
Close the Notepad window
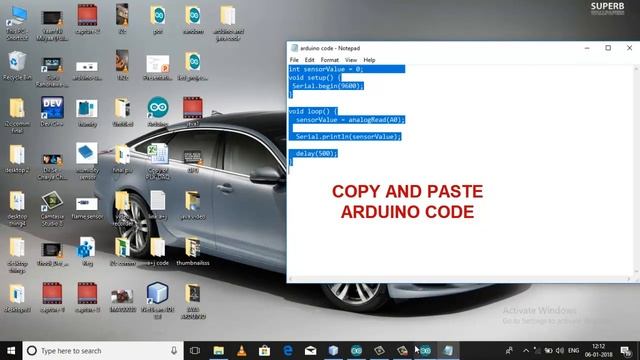pyautogui.click(x=629, y=48)
